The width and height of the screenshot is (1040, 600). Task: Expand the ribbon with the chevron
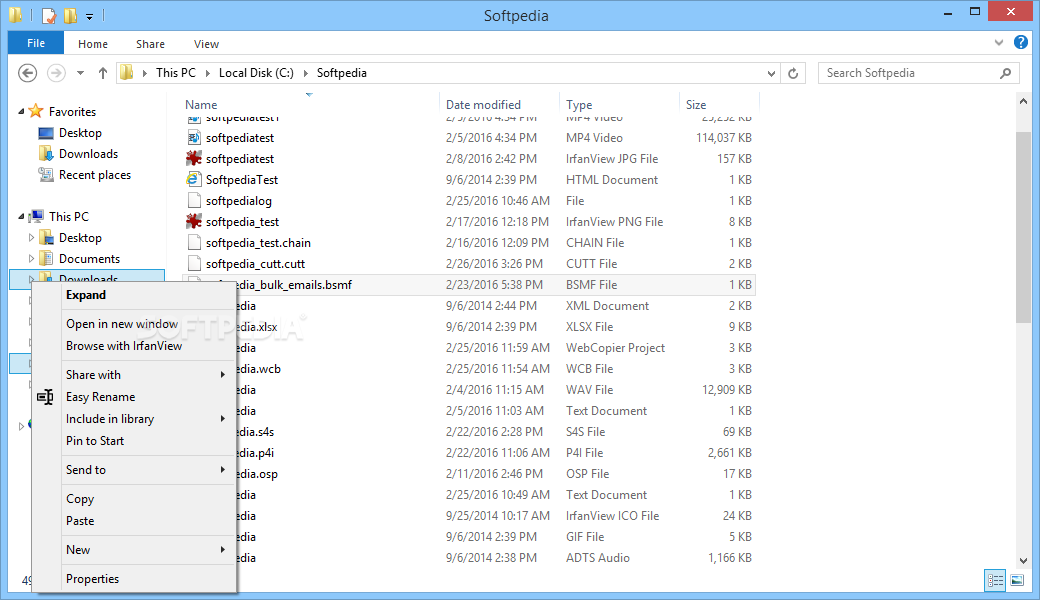pos(999,42)
